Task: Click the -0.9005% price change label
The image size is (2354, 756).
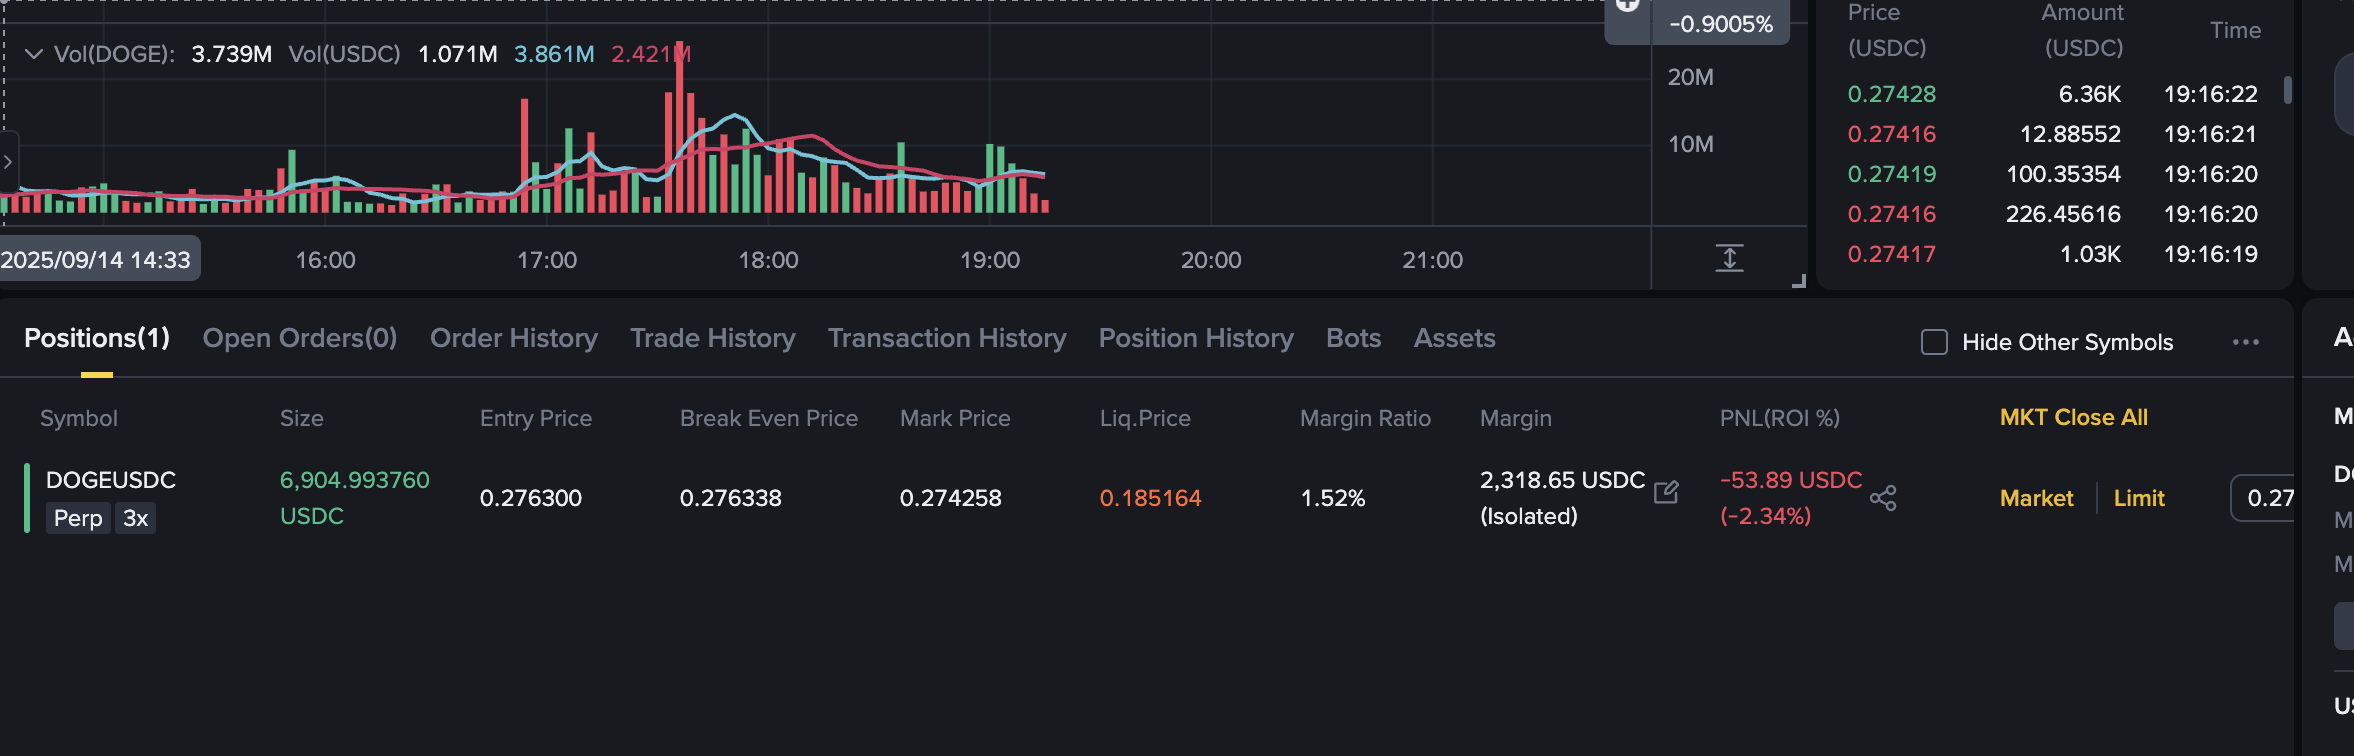Action: 1721,24
